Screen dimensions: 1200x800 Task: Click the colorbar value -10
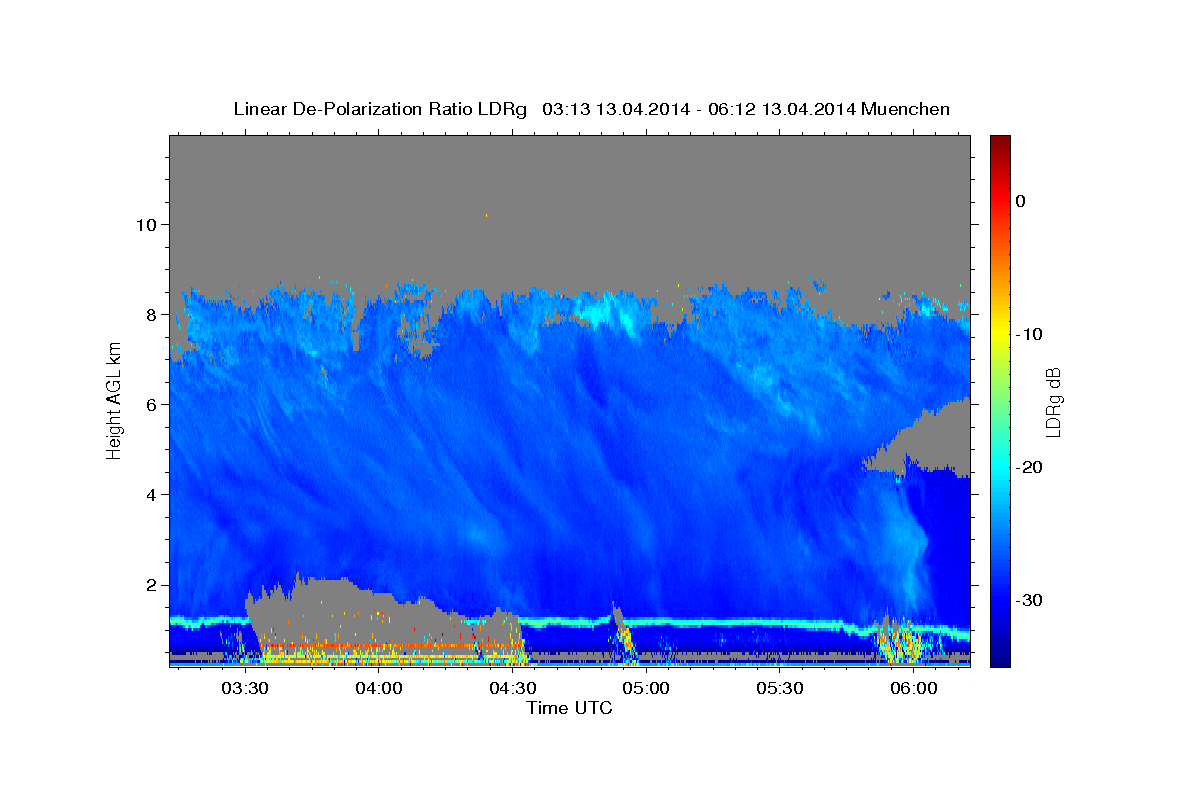1029,334
